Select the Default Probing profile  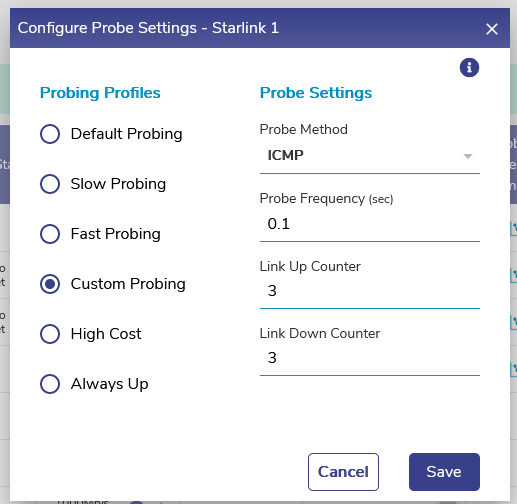(x=50, y=134)
